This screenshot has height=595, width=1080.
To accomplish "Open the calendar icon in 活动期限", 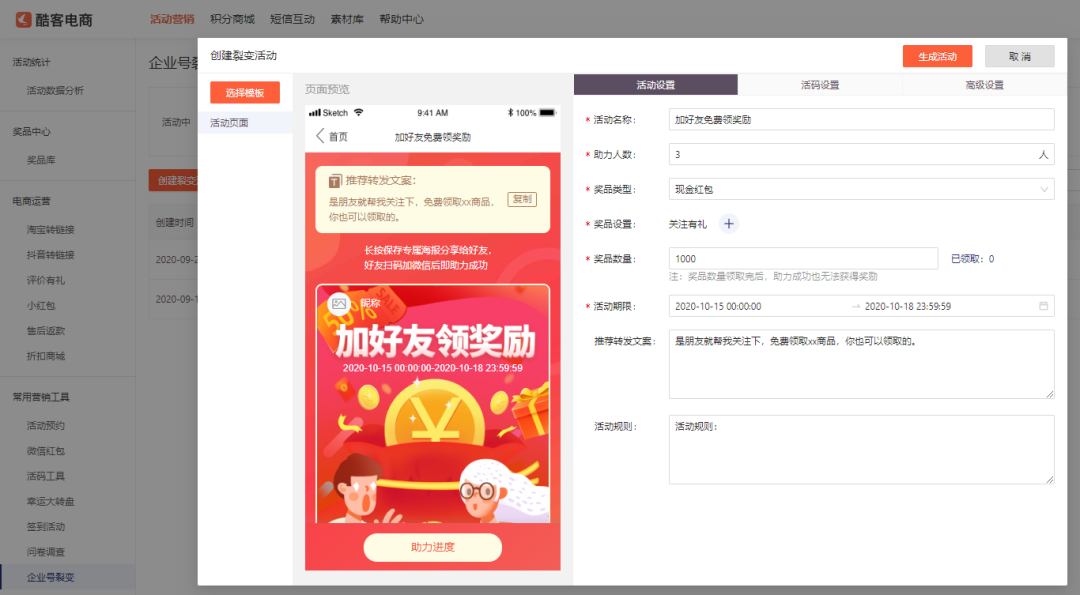I will [1043, 306].
